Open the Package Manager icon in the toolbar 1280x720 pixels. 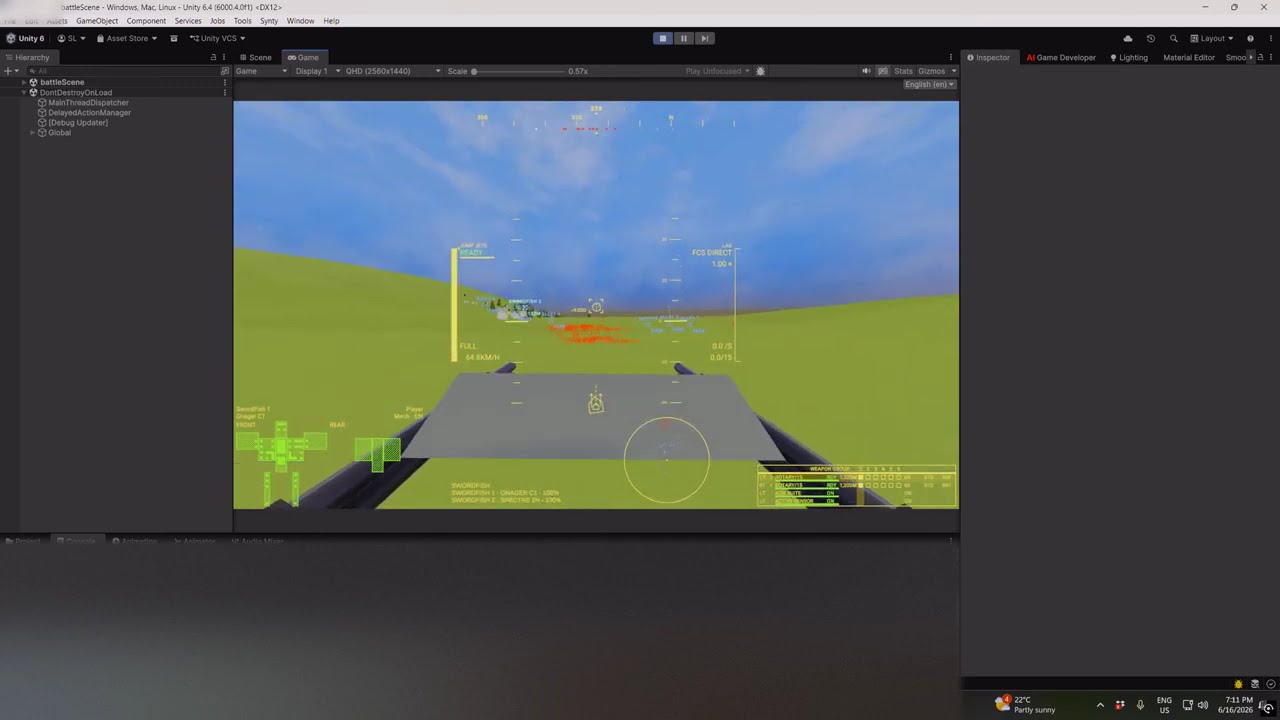tap(174, 38)
